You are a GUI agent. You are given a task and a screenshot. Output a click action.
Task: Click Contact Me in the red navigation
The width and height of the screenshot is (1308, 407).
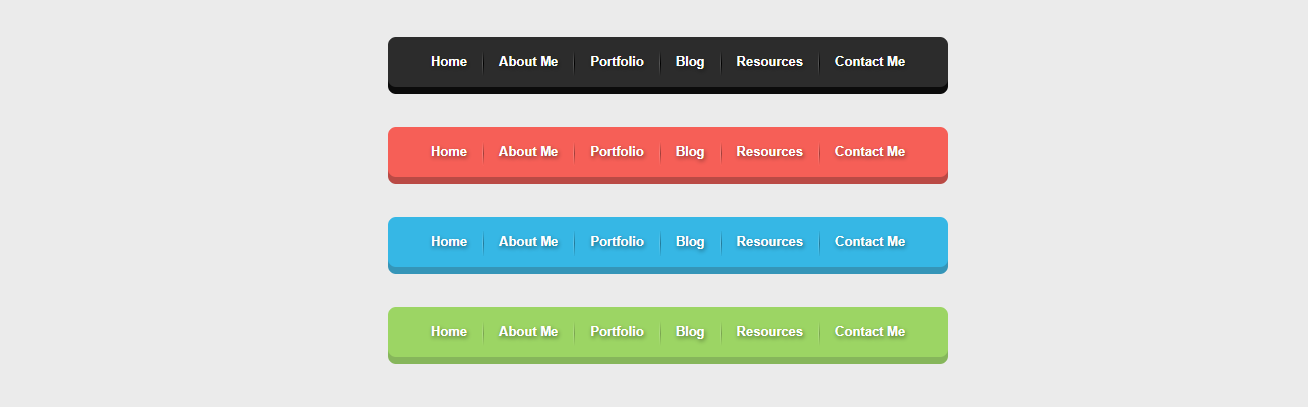[x=870, y=152]
